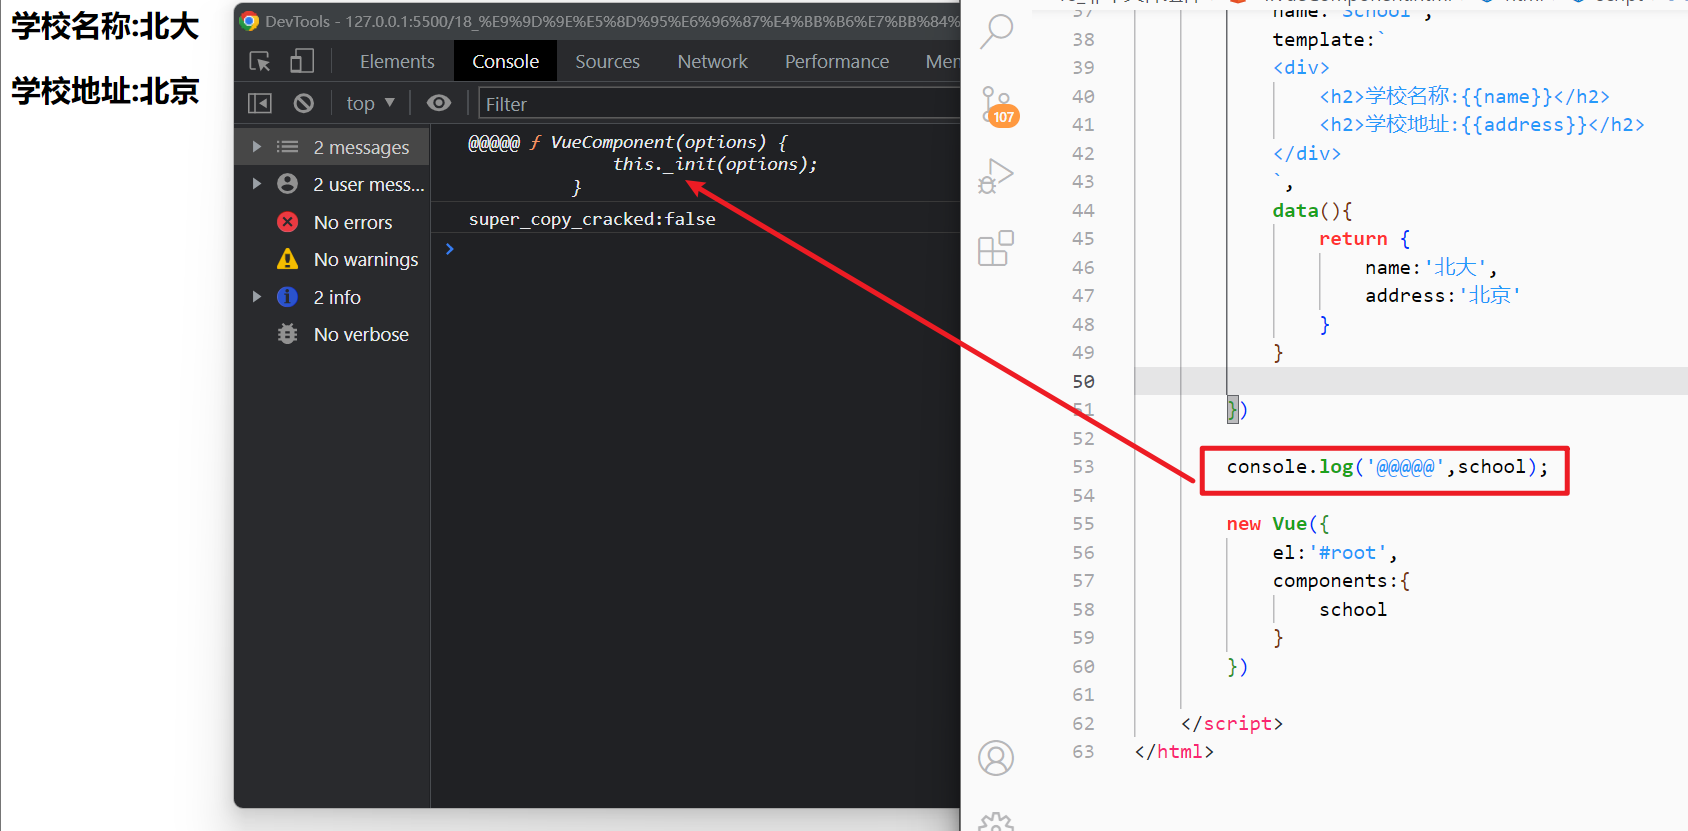Click the address:'北京' code line
This screenshot has width=1688, height=831.
coord(1443,296)
